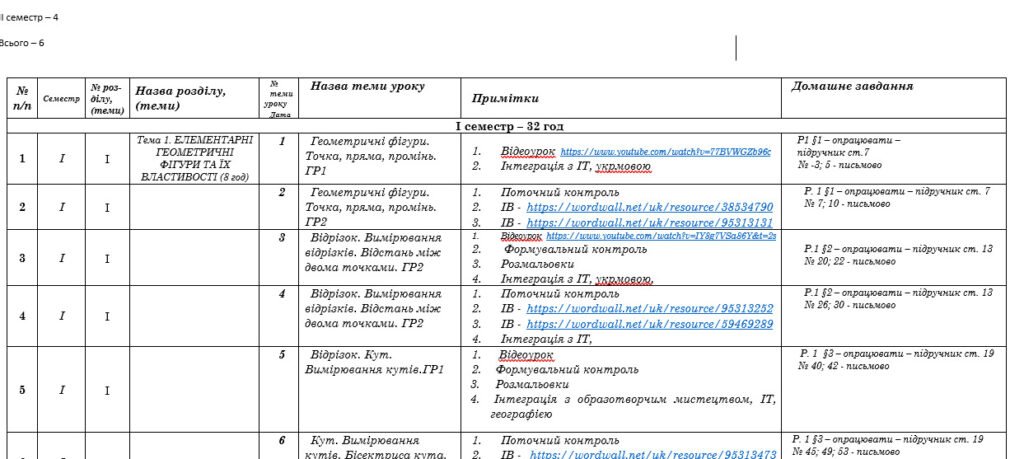Click 'ІІ семестр – 4' line above table

point(29,18)
